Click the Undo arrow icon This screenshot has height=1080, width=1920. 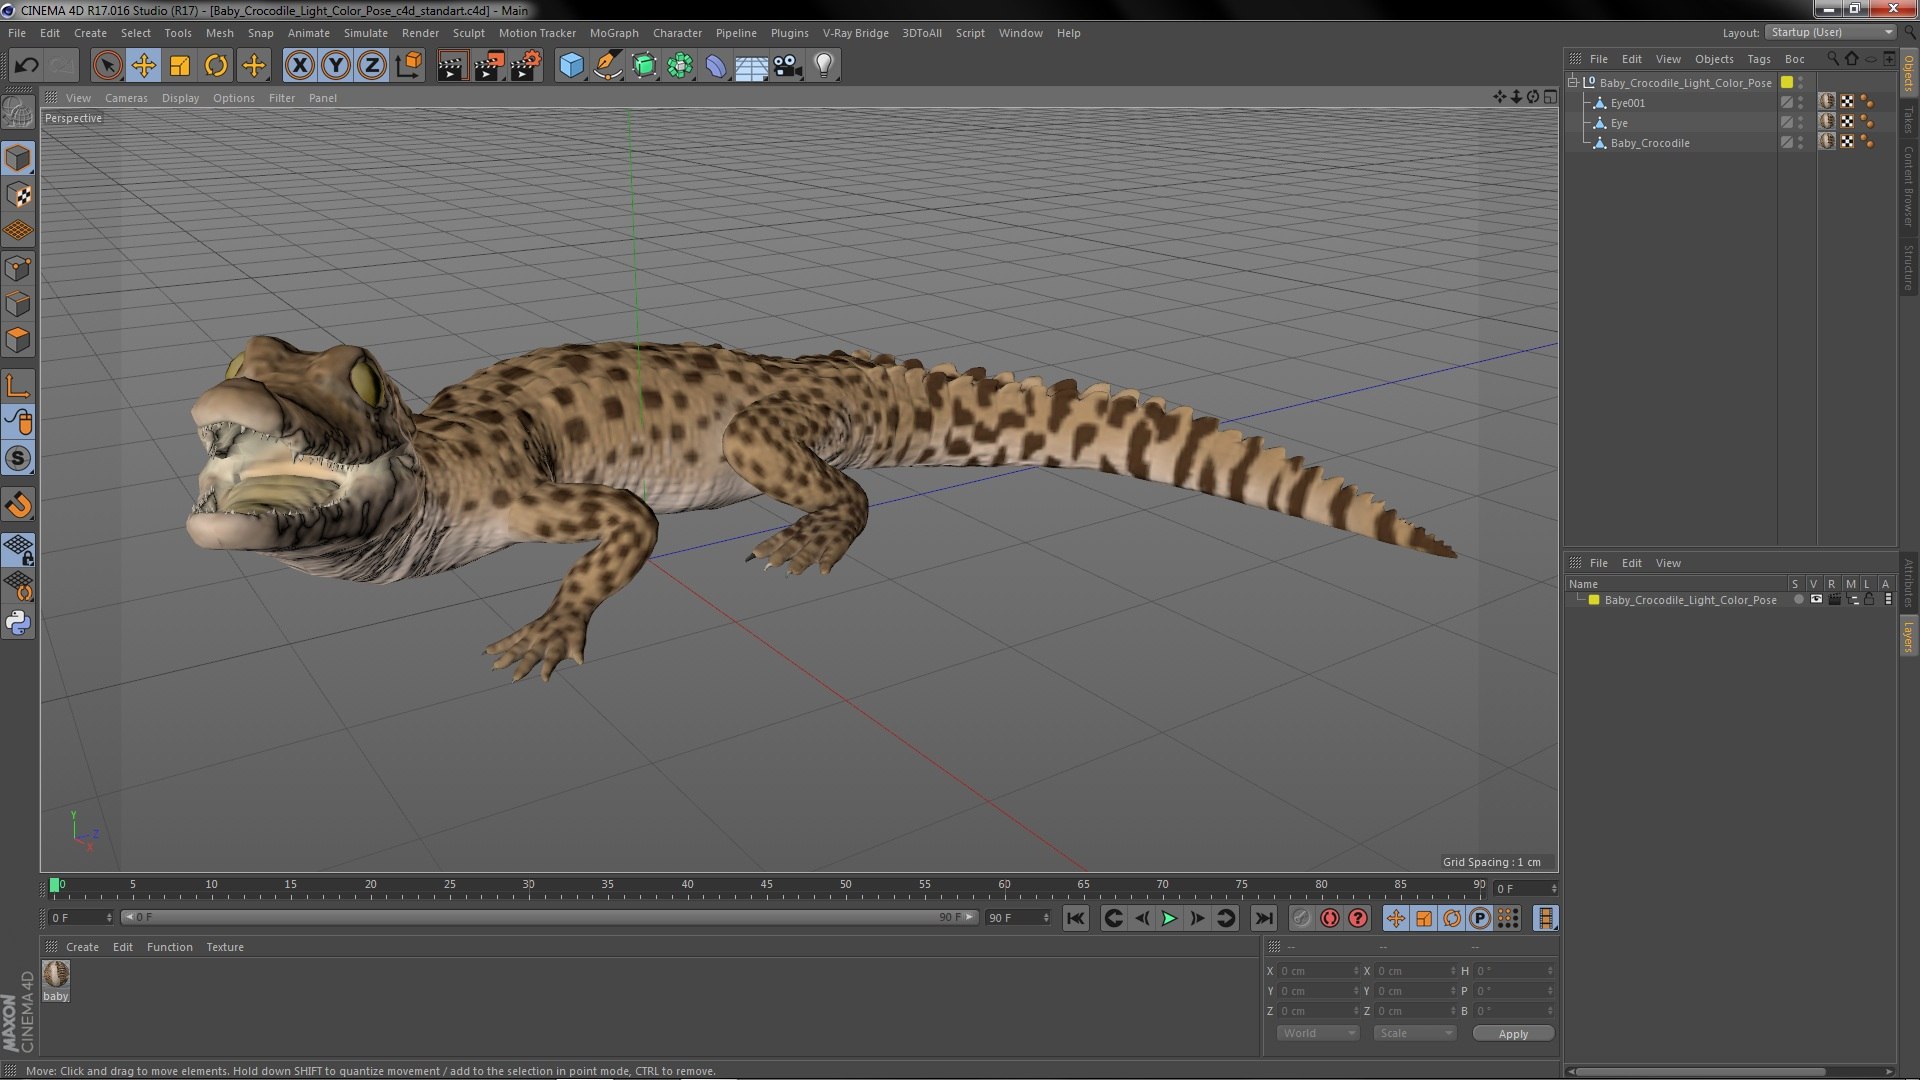(26, 66)
